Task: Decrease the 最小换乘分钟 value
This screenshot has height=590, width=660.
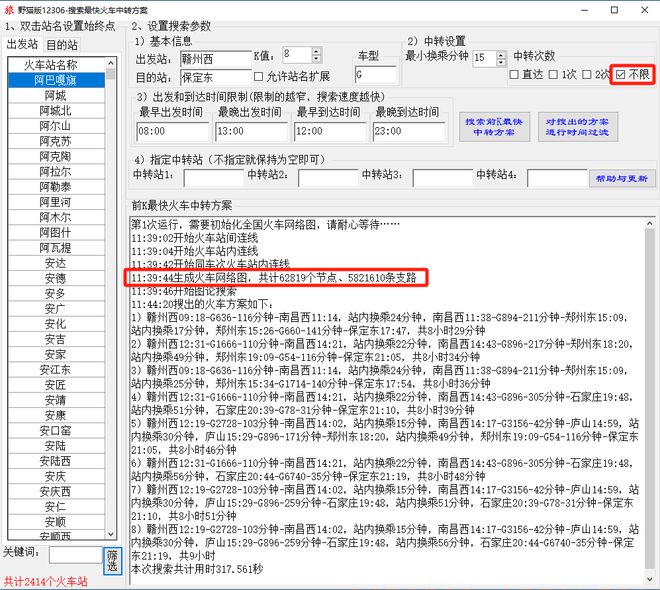Action: 500,62
